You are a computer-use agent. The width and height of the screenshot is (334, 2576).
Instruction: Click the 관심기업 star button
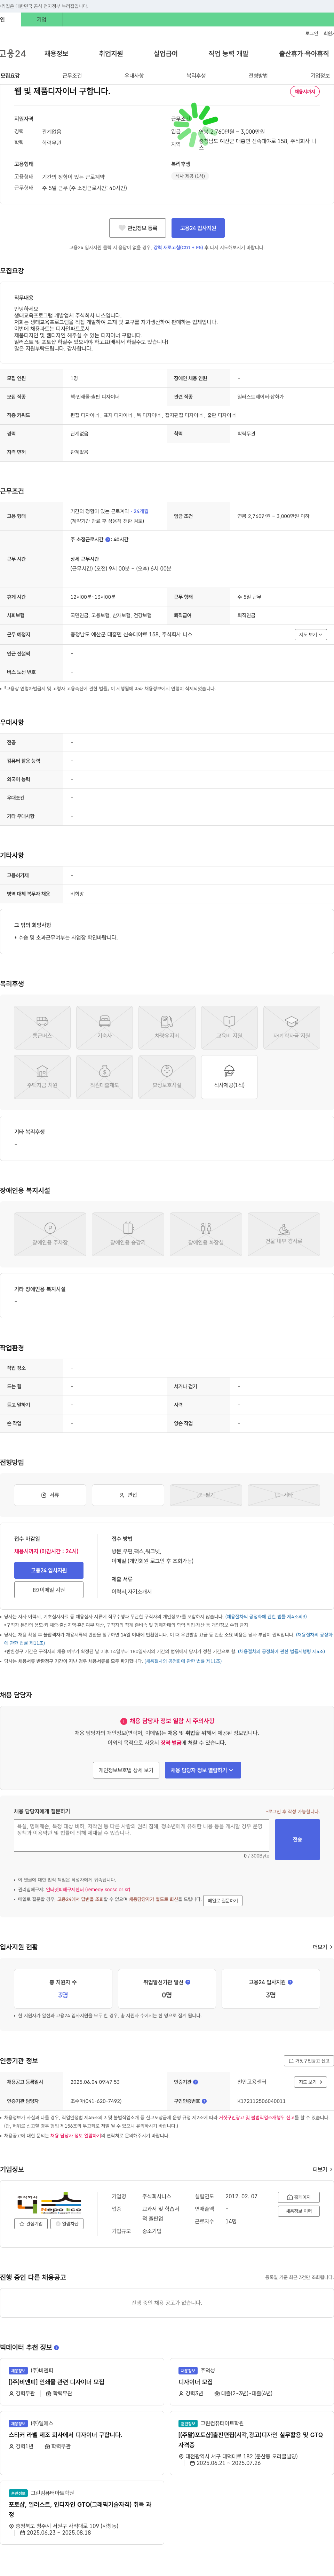point(31,2224)
